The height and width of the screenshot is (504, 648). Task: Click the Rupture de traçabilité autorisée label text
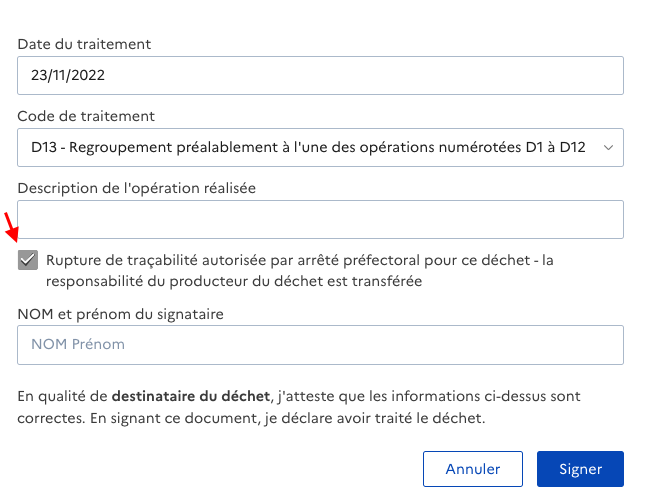tap(299, 260)
